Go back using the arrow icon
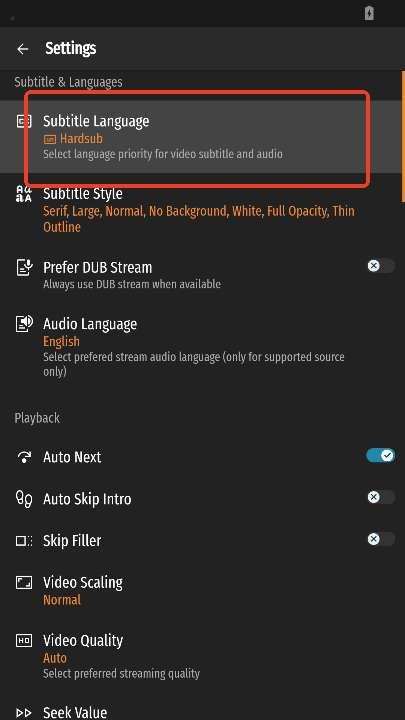This screenshot has width=405, height=720. 22,49
